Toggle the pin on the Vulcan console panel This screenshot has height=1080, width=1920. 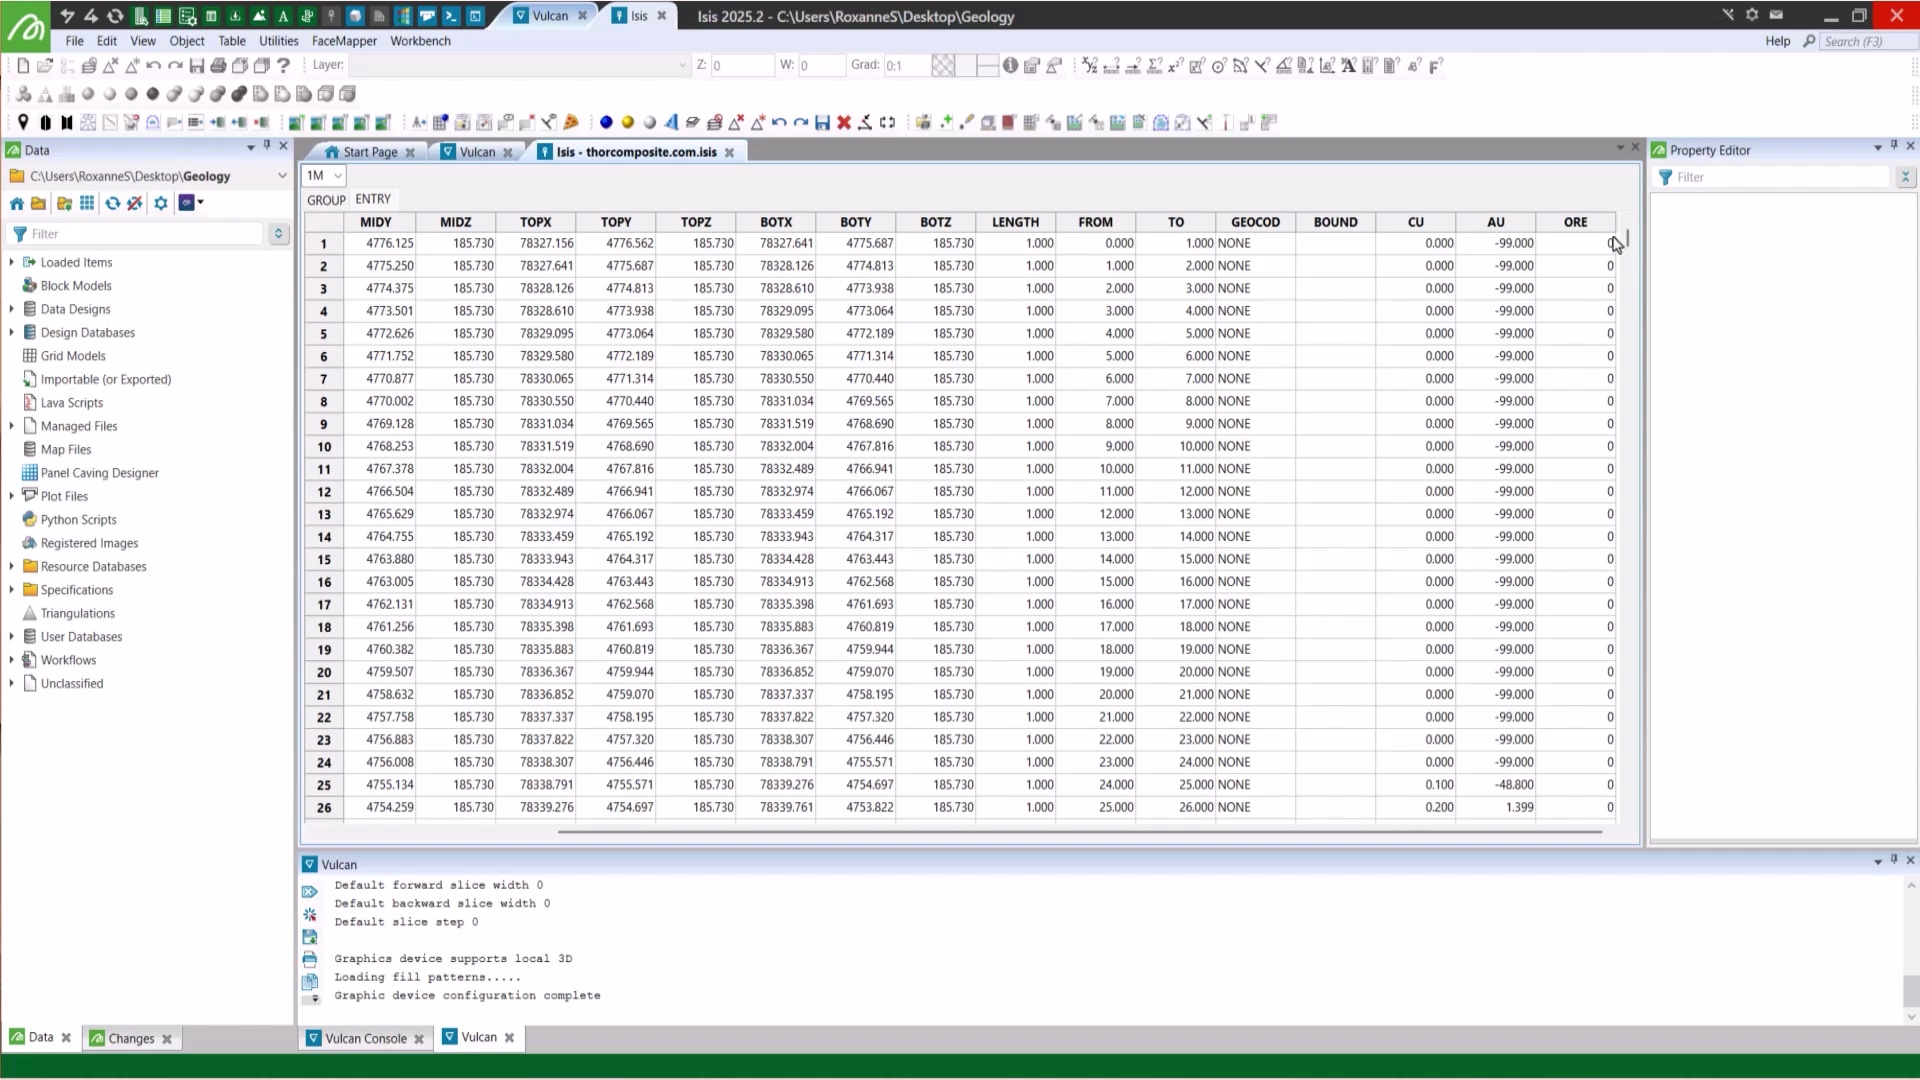(1893, 860)
